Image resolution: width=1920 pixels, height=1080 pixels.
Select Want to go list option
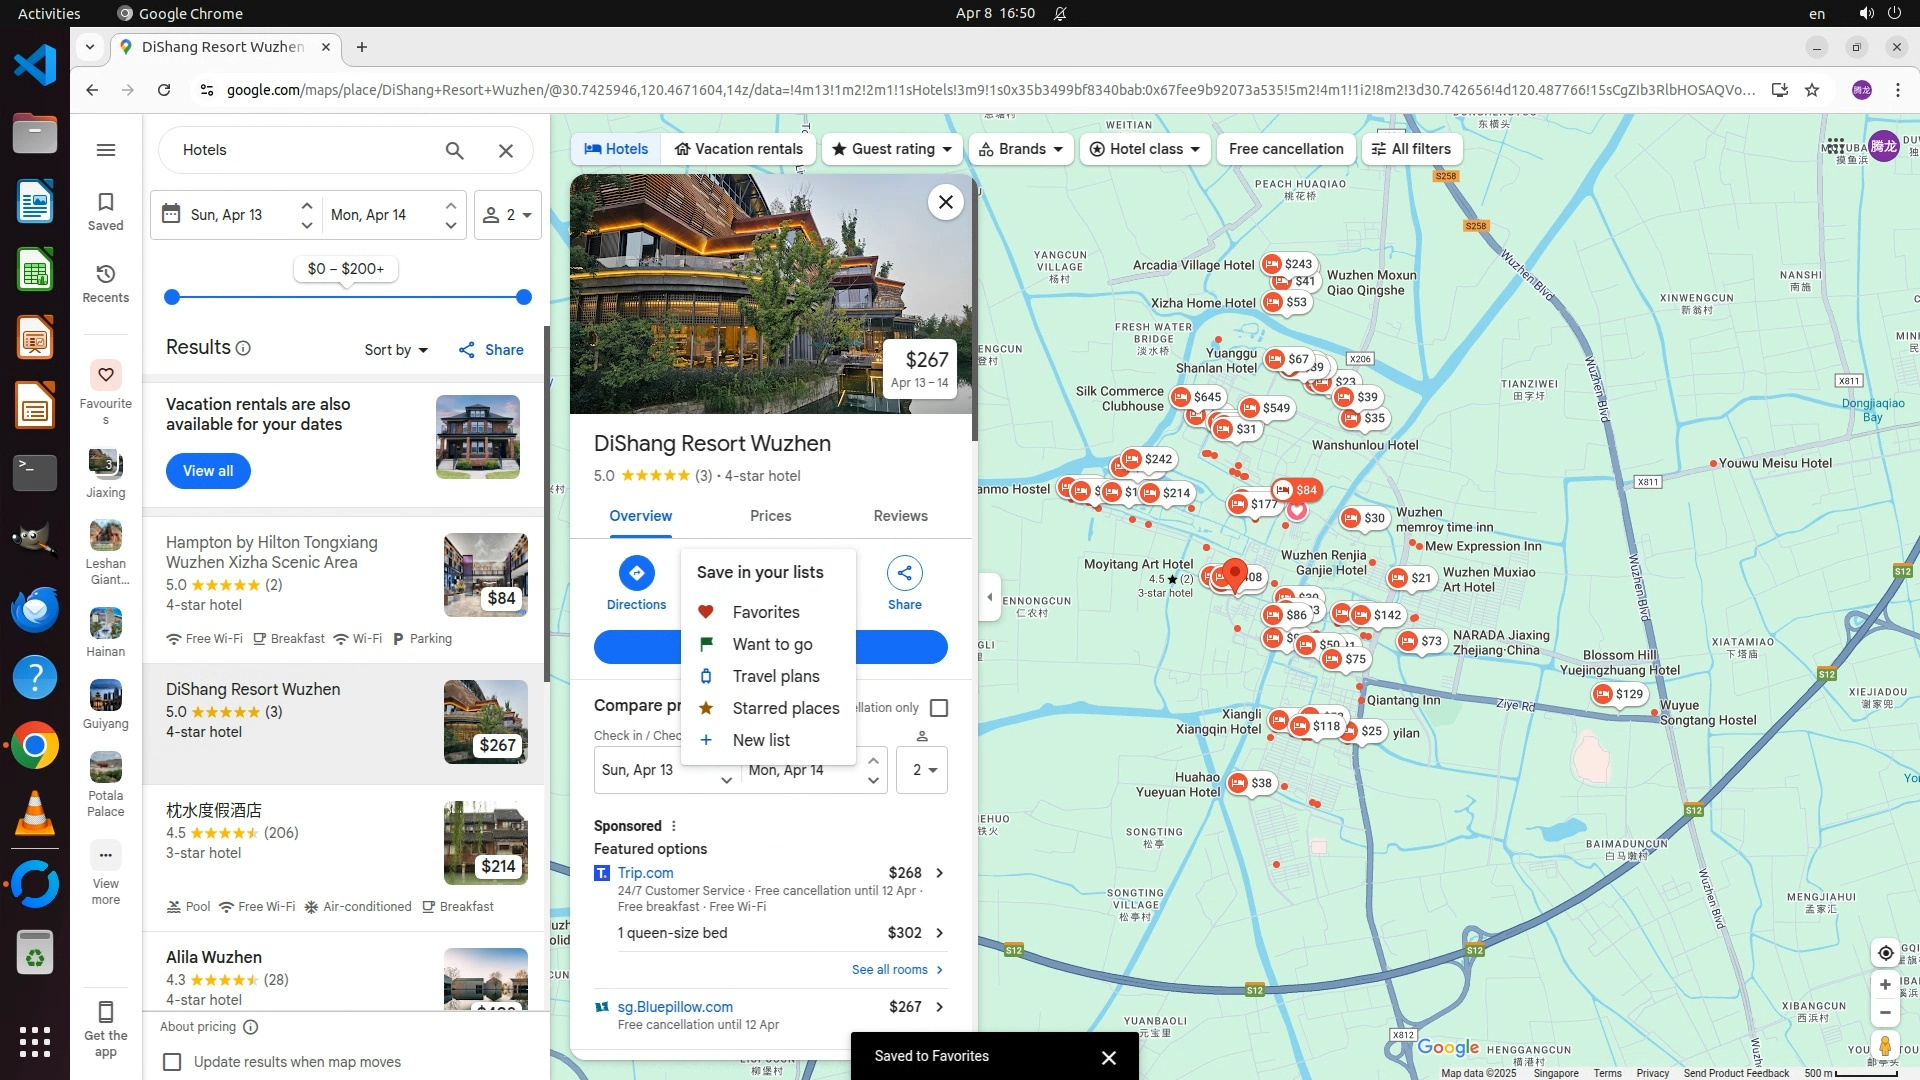(772, 644)
